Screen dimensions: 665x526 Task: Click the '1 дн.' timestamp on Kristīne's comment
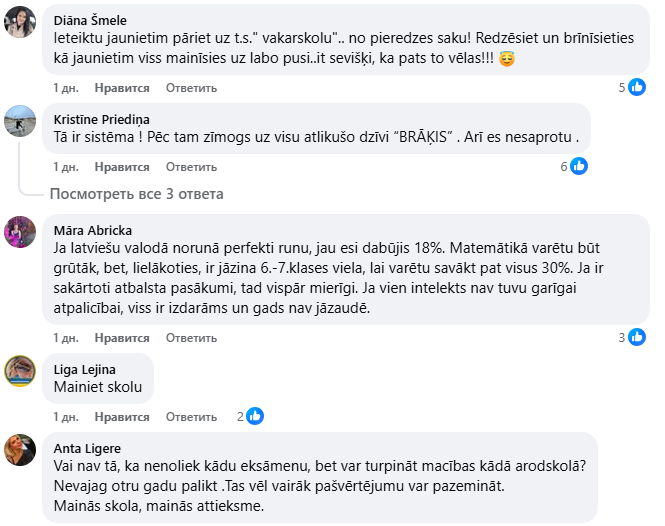pos(65,167)
